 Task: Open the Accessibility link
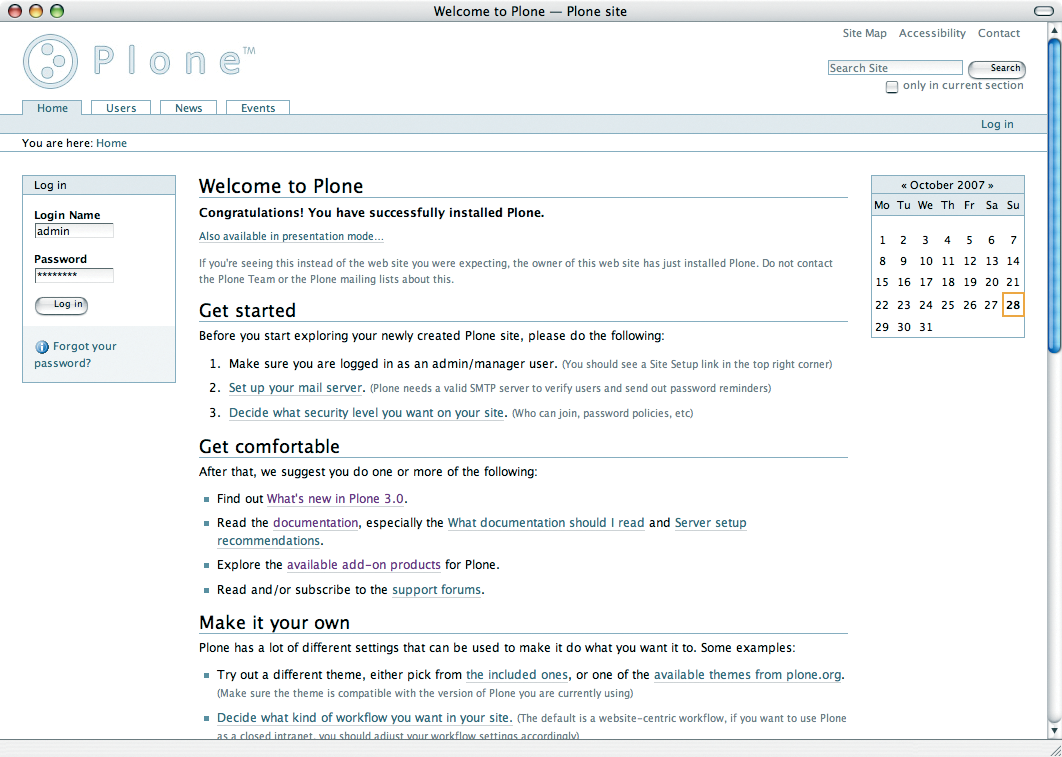tap(932, 33)
